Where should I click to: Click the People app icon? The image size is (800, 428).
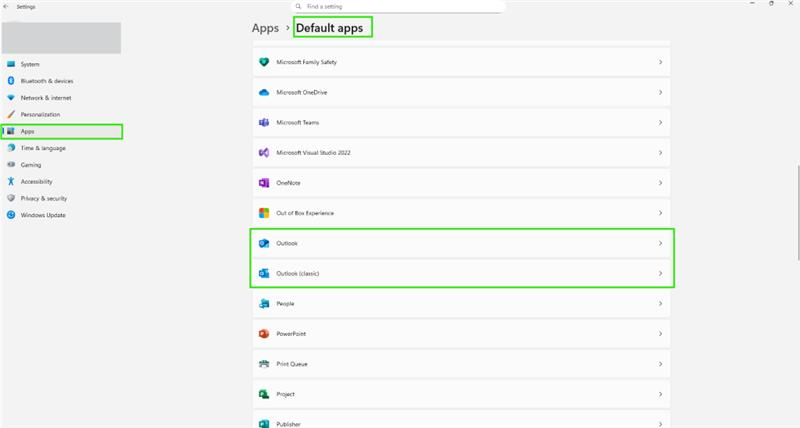click(264, 304)
